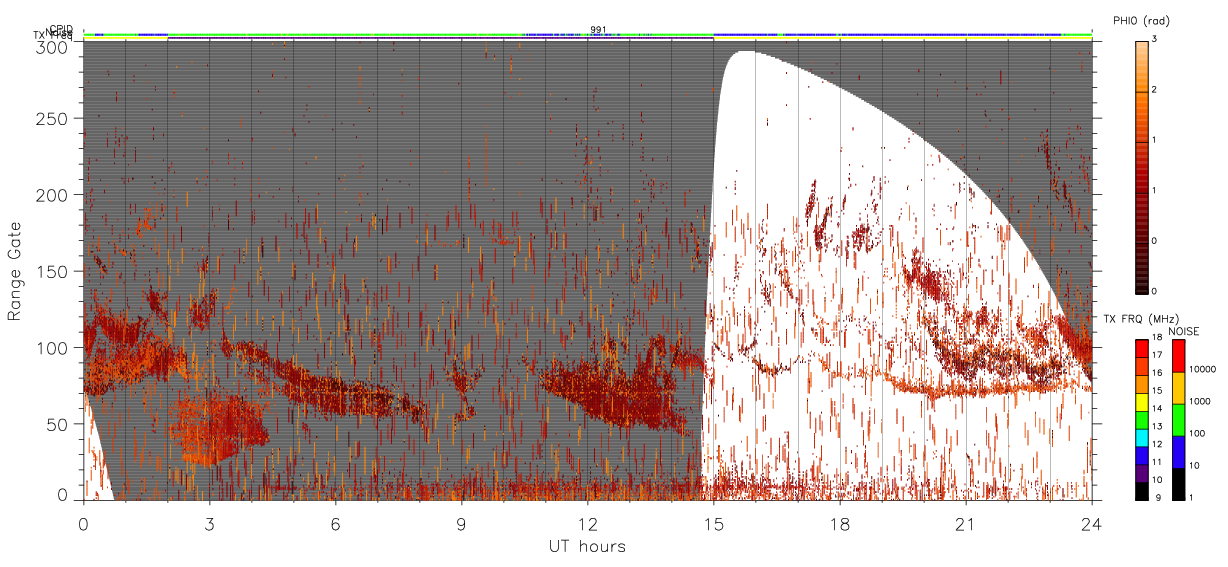
Task: Click the "UT hours" x-axis title
Action: coord(587,547)
